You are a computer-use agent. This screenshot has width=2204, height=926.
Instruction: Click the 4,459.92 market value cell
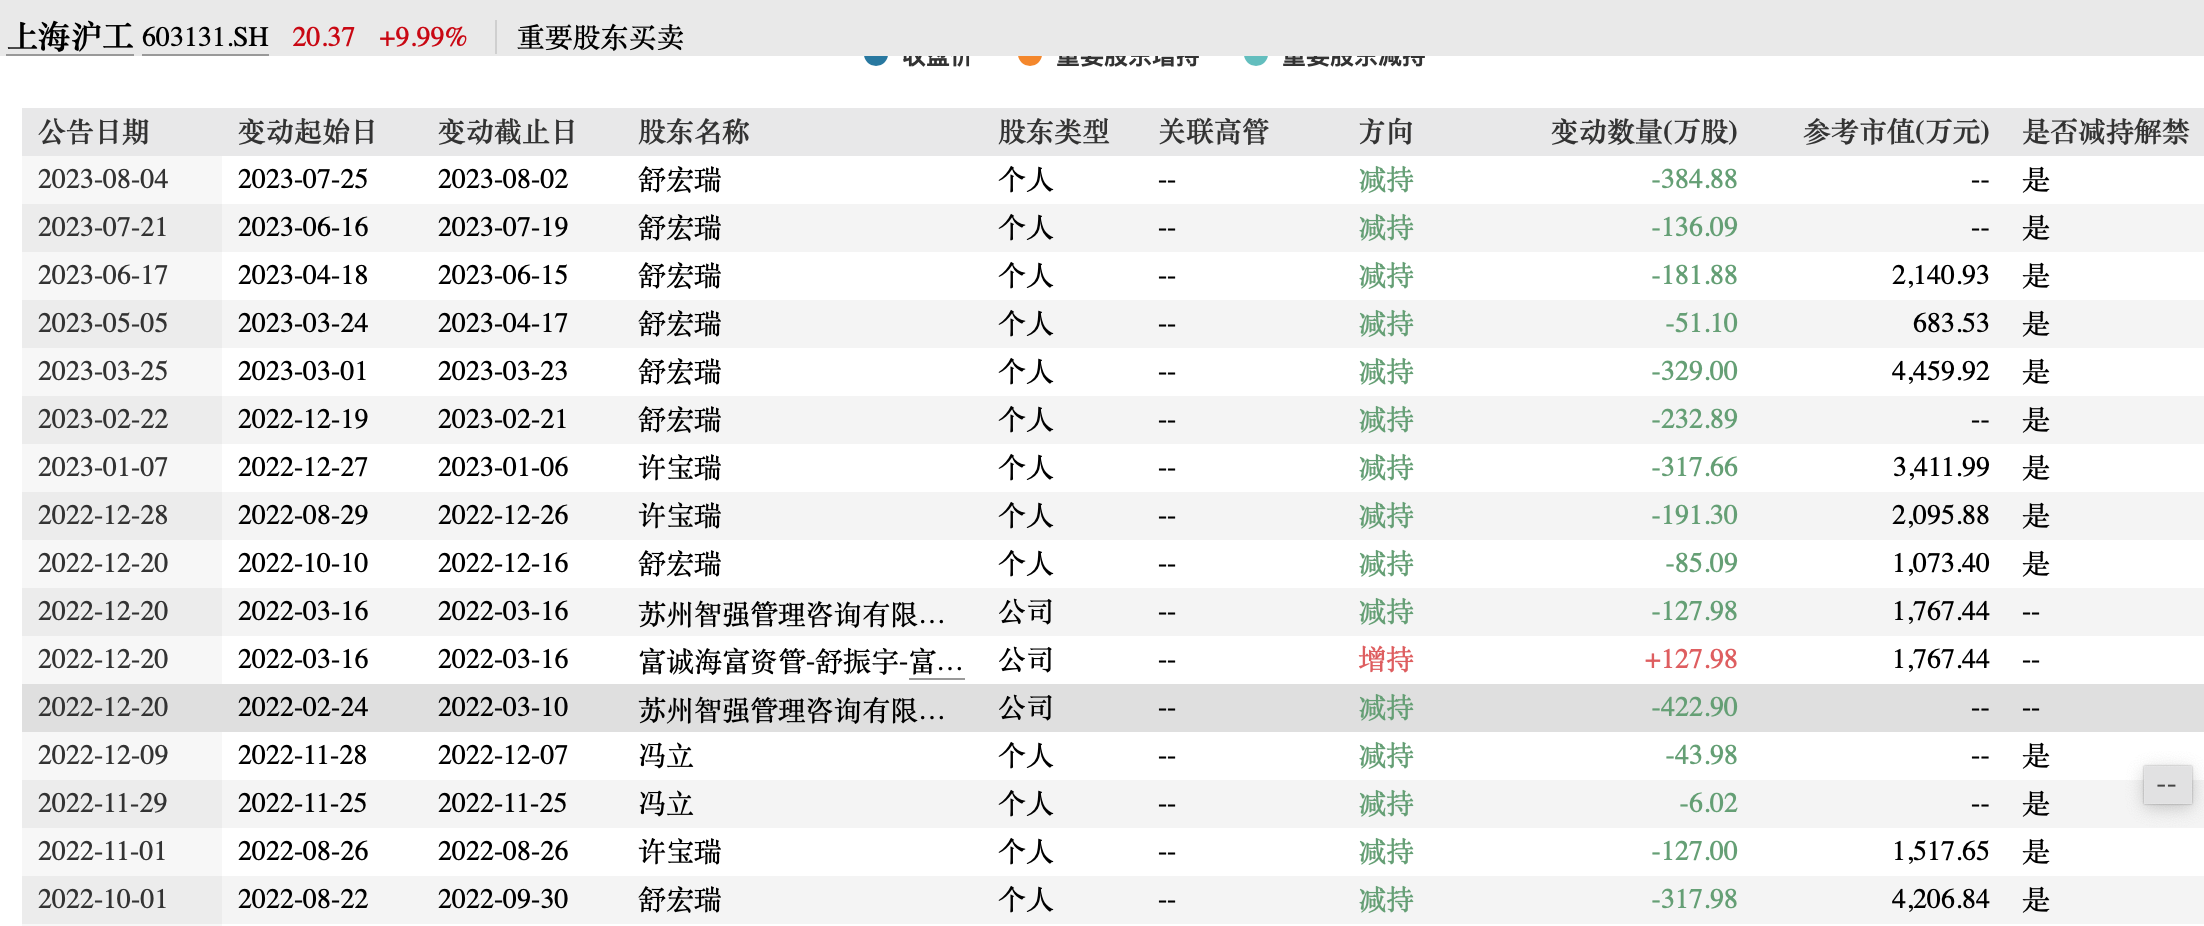[1939, 372]
